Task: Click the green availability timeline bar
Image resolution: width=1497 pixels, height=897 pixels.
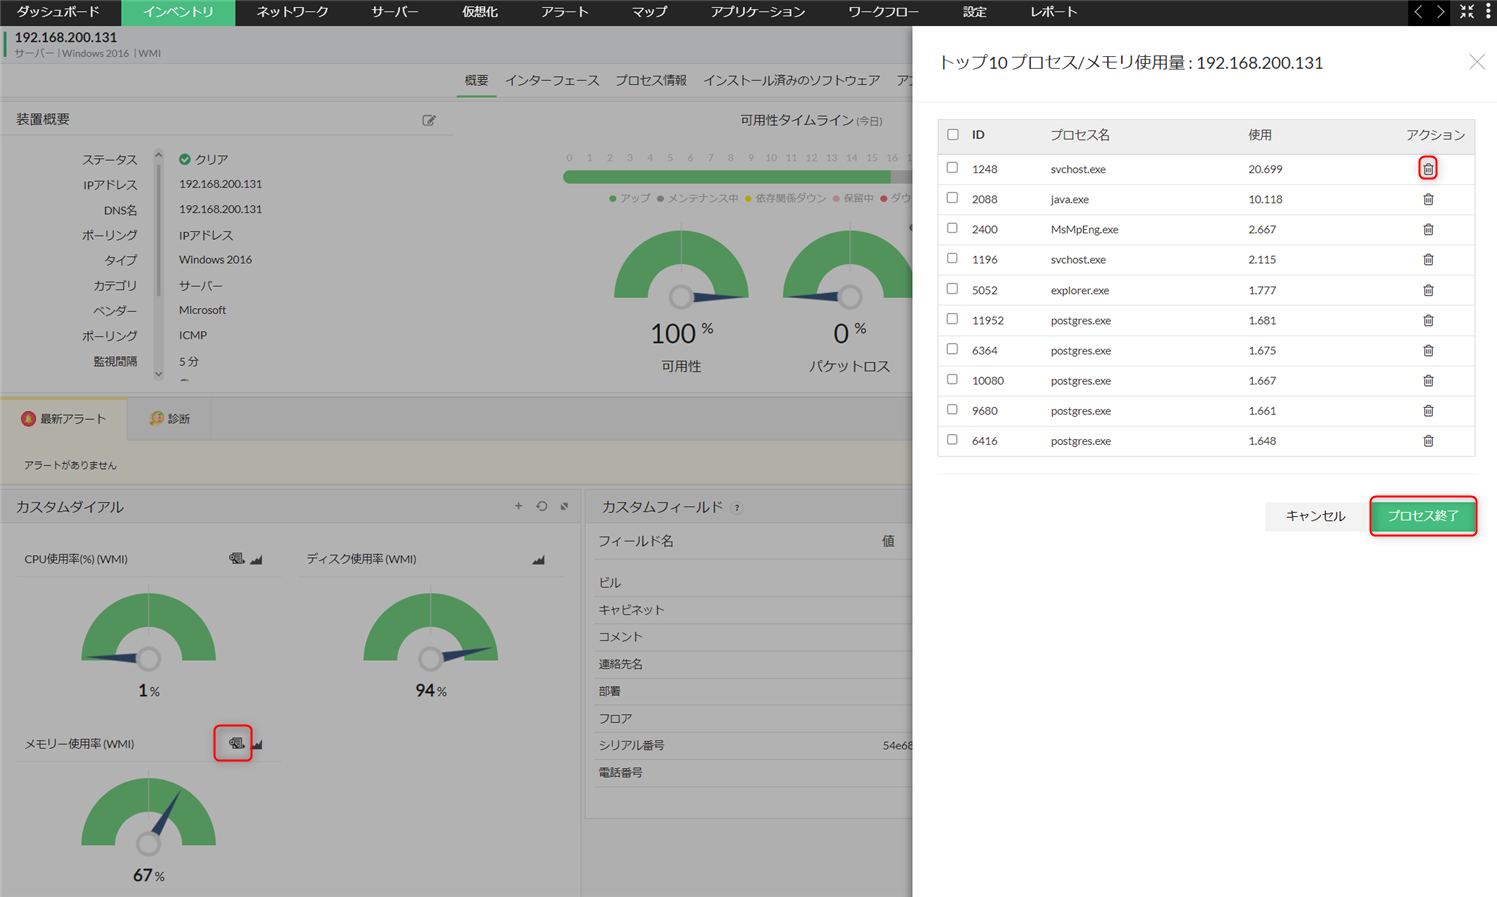Action: click(725, 177)
